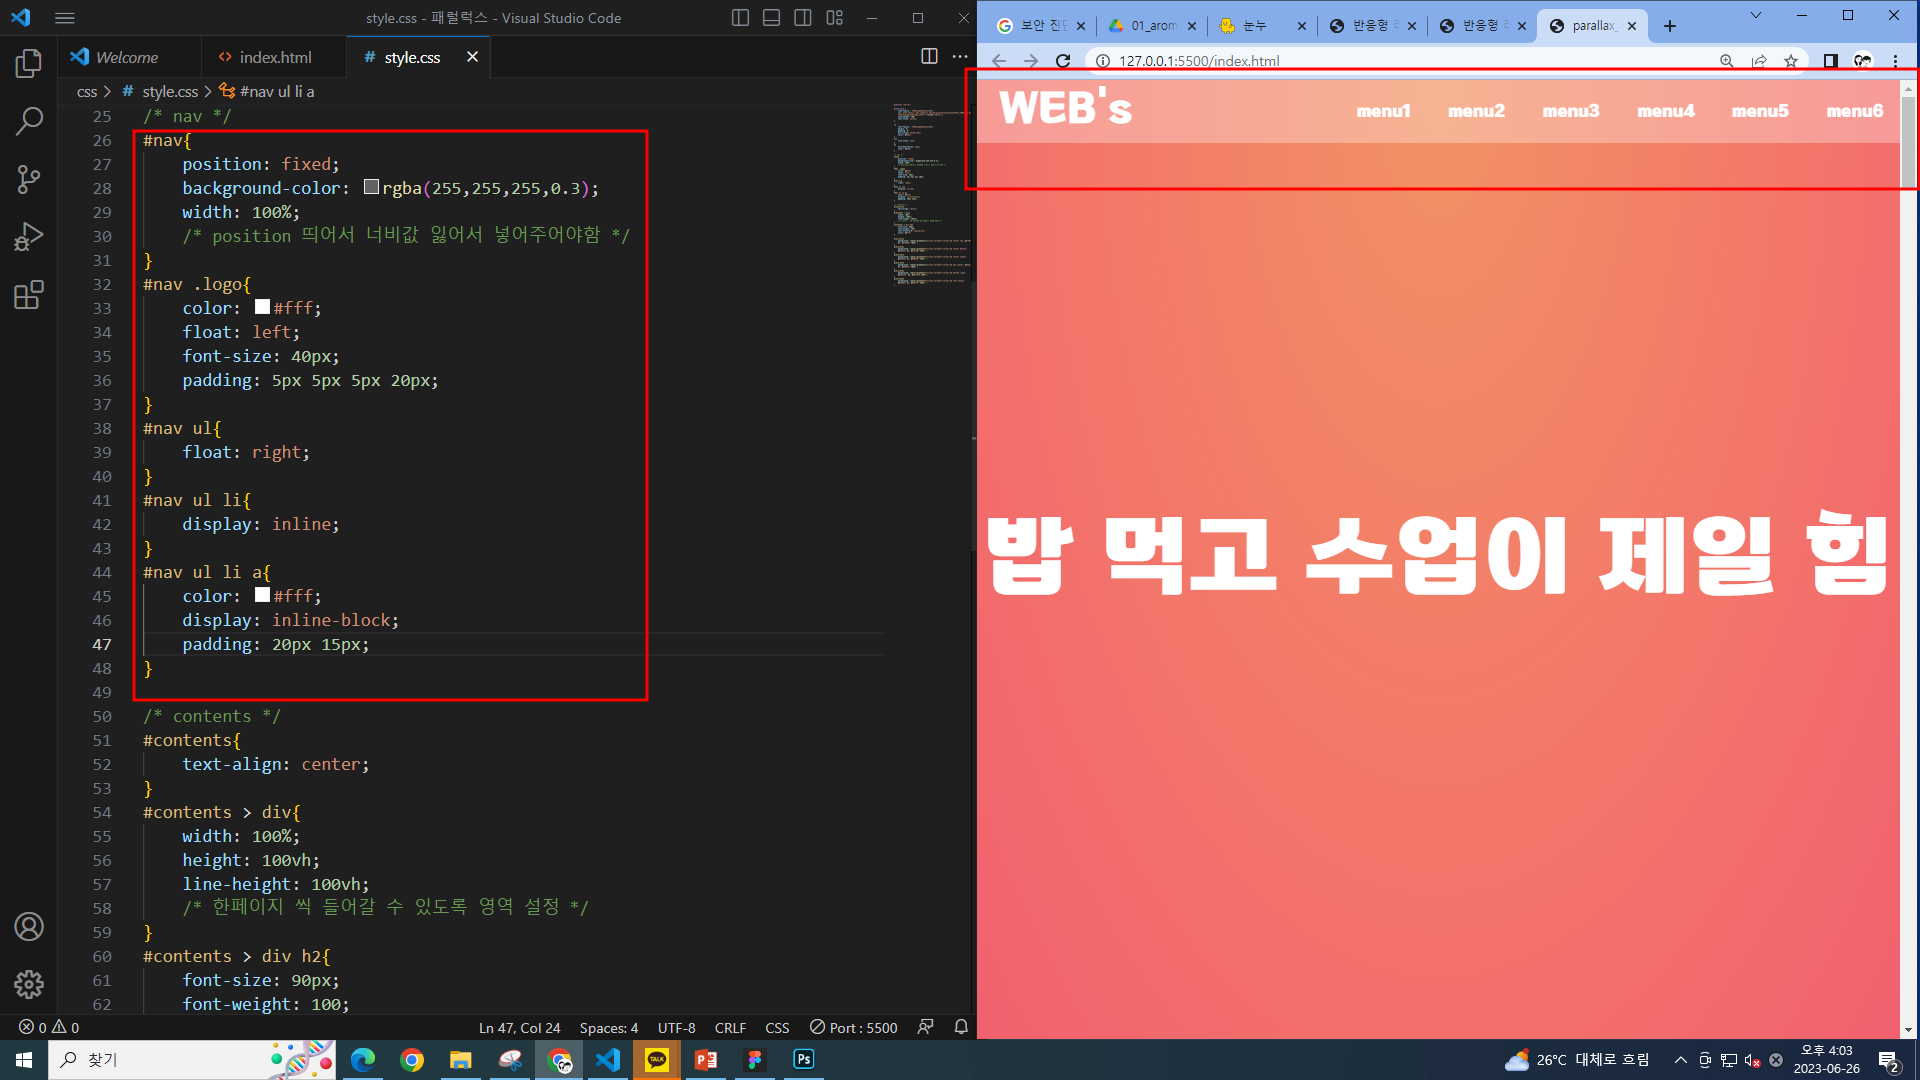
Task: Open the Explorer view in activity bar
Action: click(x=29, y=64)
